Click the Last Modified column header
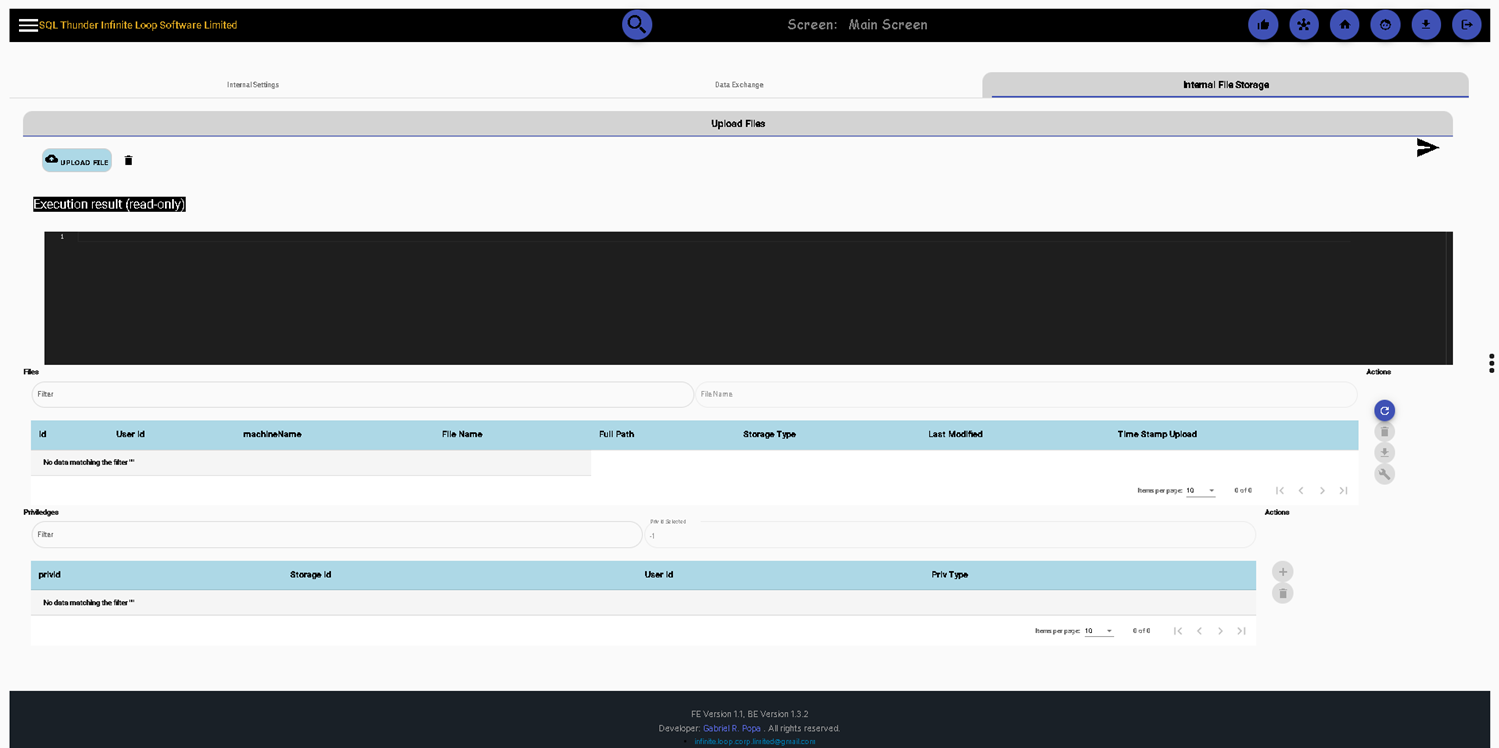The image size is (1499, 748). tap(955, 434)
